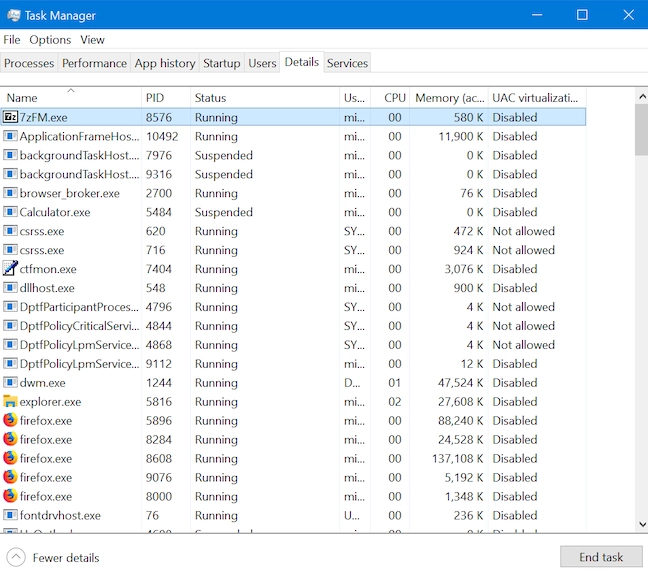Click the Calculator.exe process icon
648x579 pixels.
(x=10, y=212)
